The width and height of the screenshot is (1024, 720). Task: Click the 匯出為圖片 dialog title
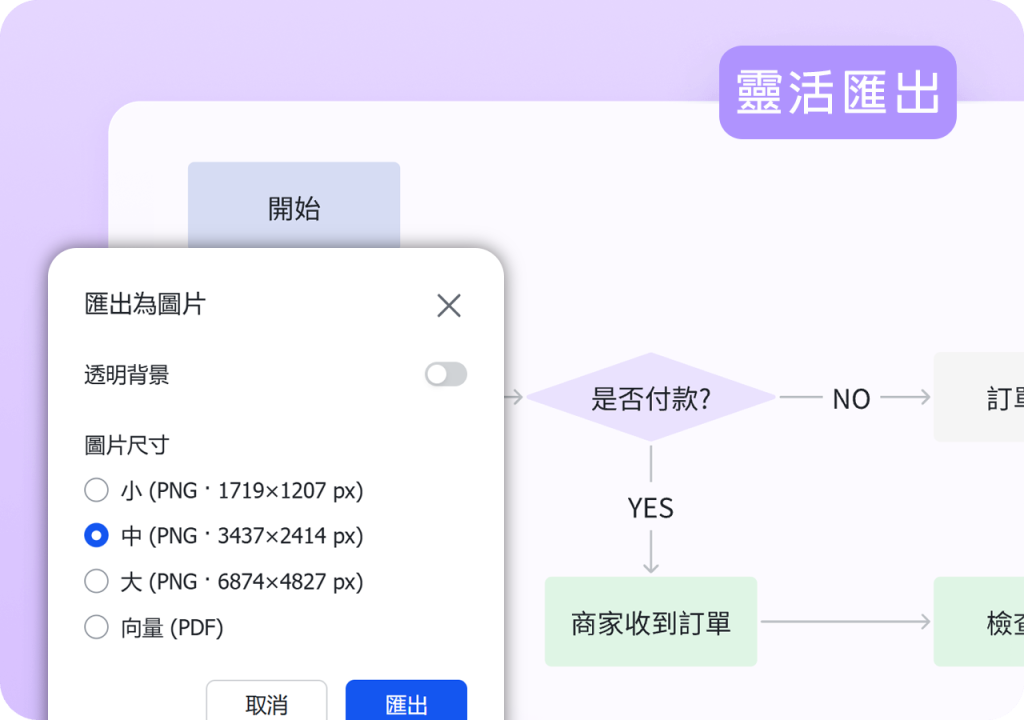click(145, 304)
